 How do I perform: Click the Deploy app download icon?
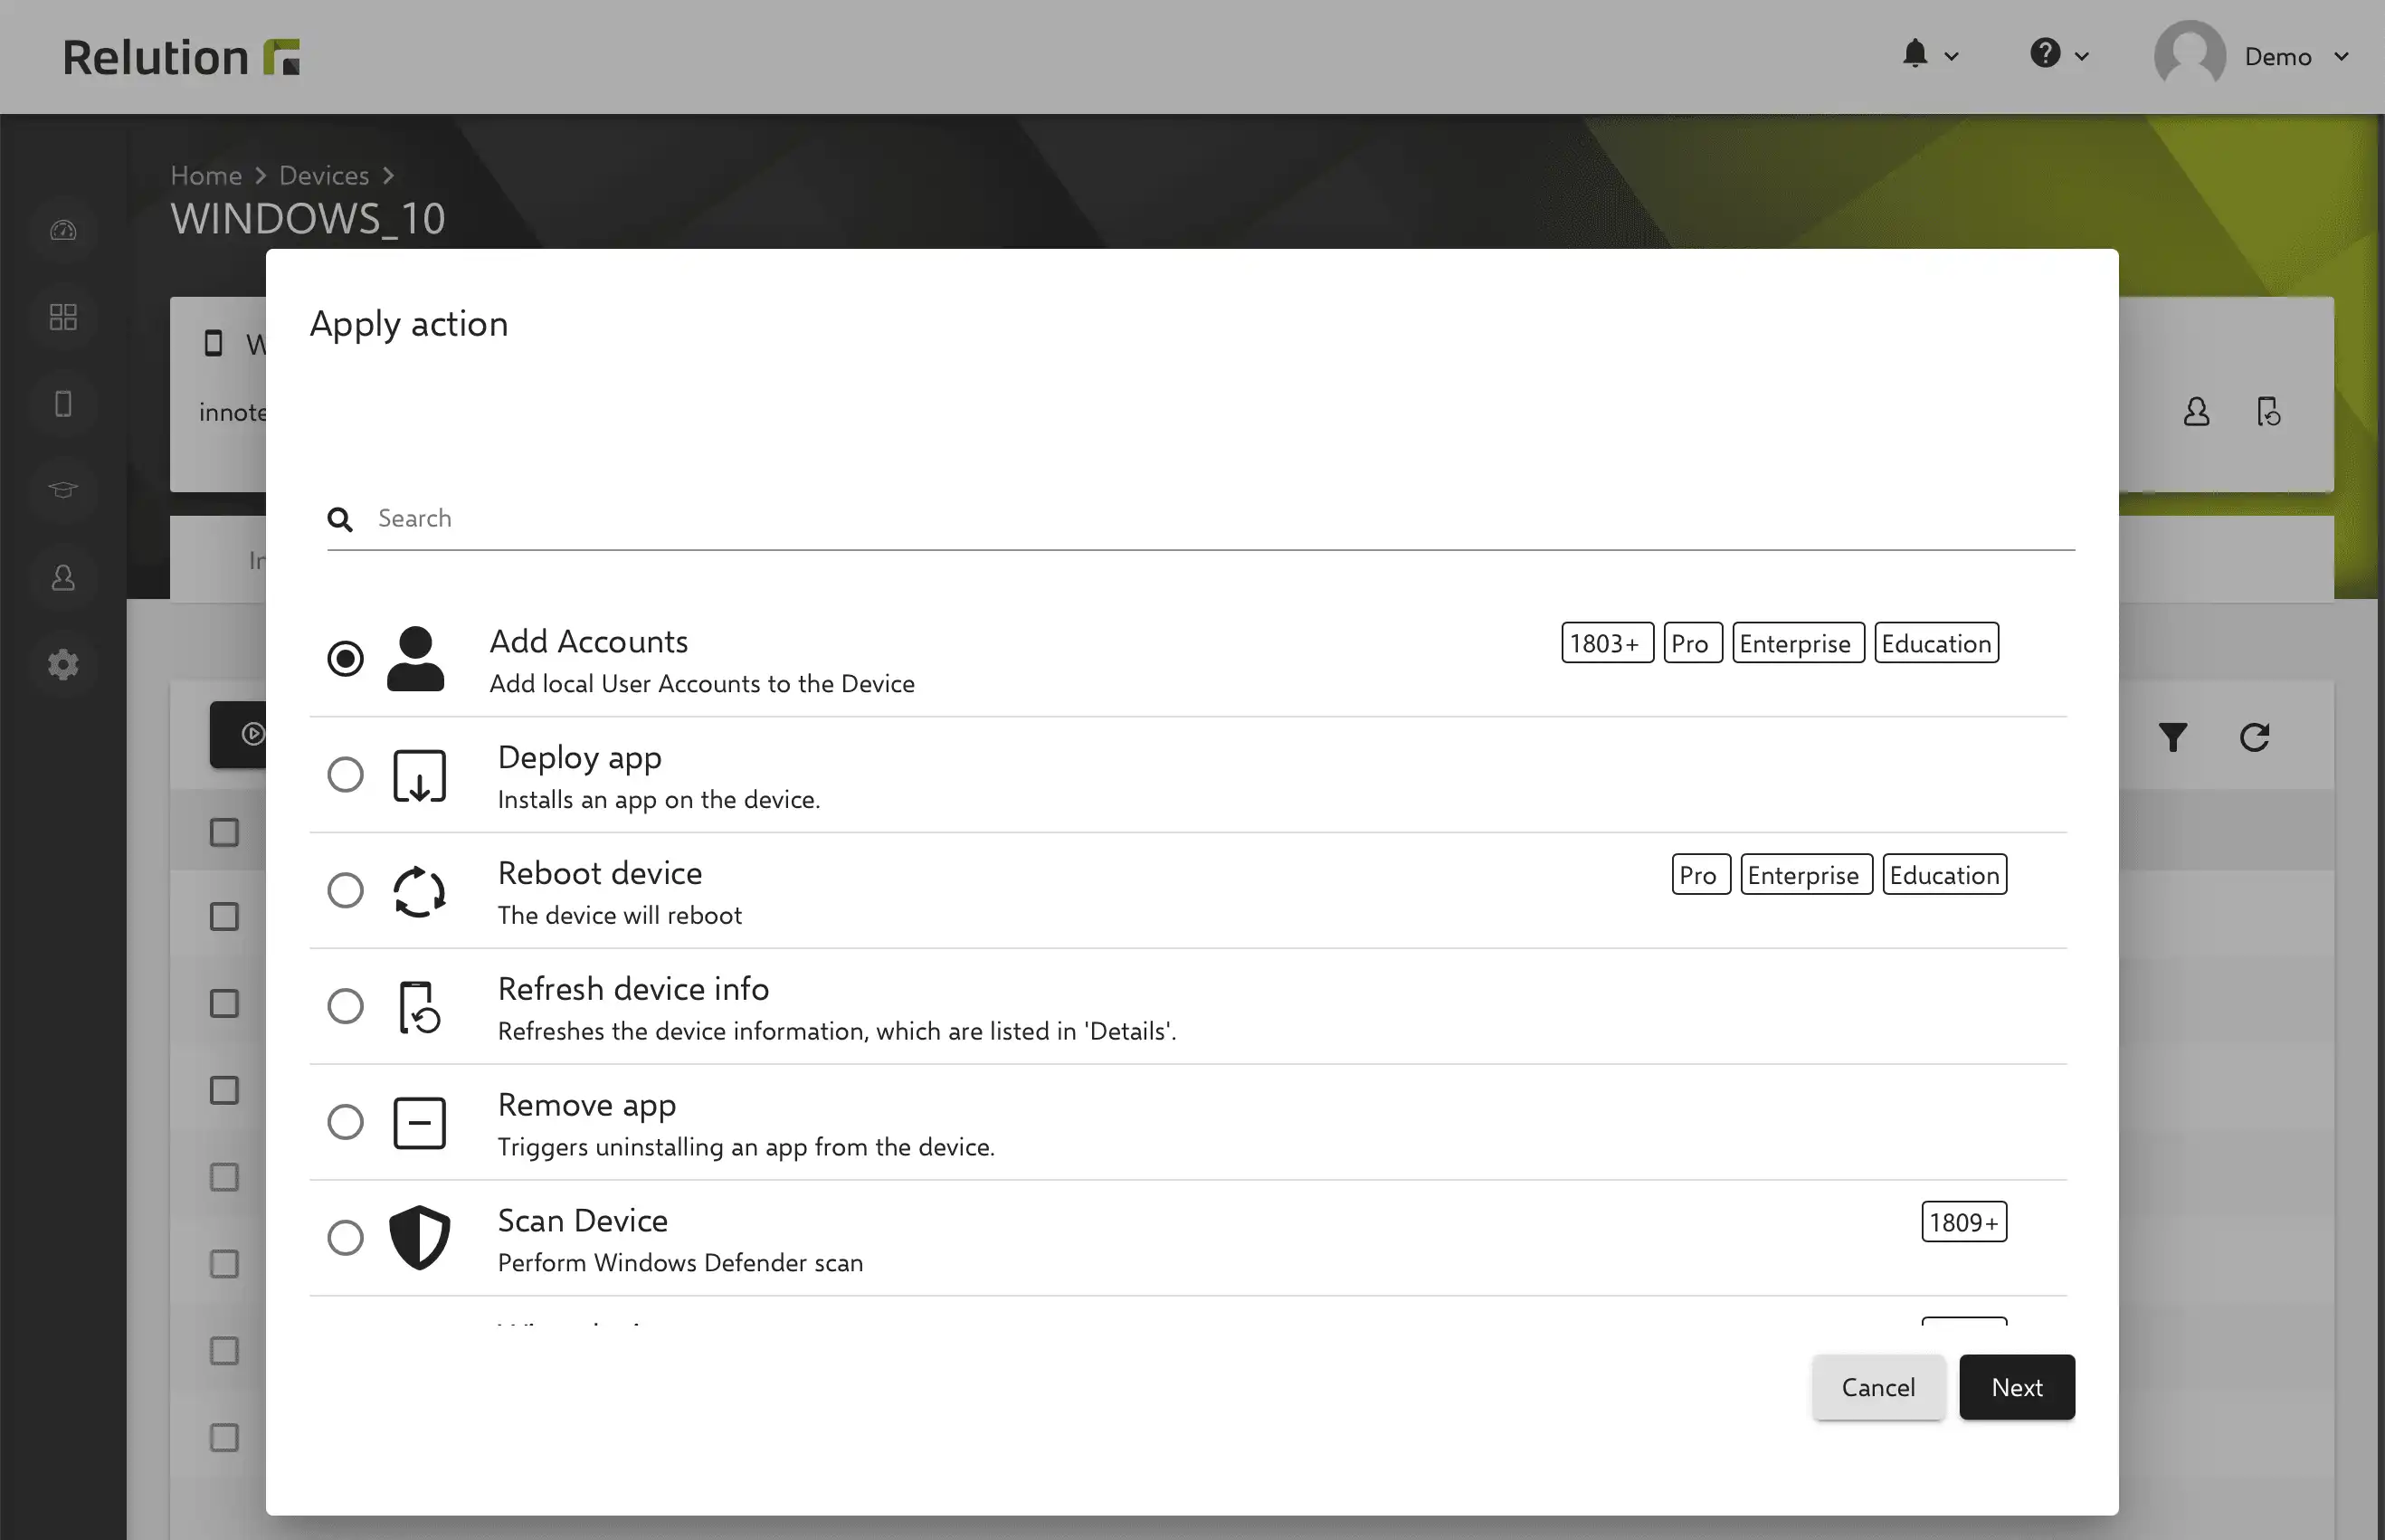point(419,776)
